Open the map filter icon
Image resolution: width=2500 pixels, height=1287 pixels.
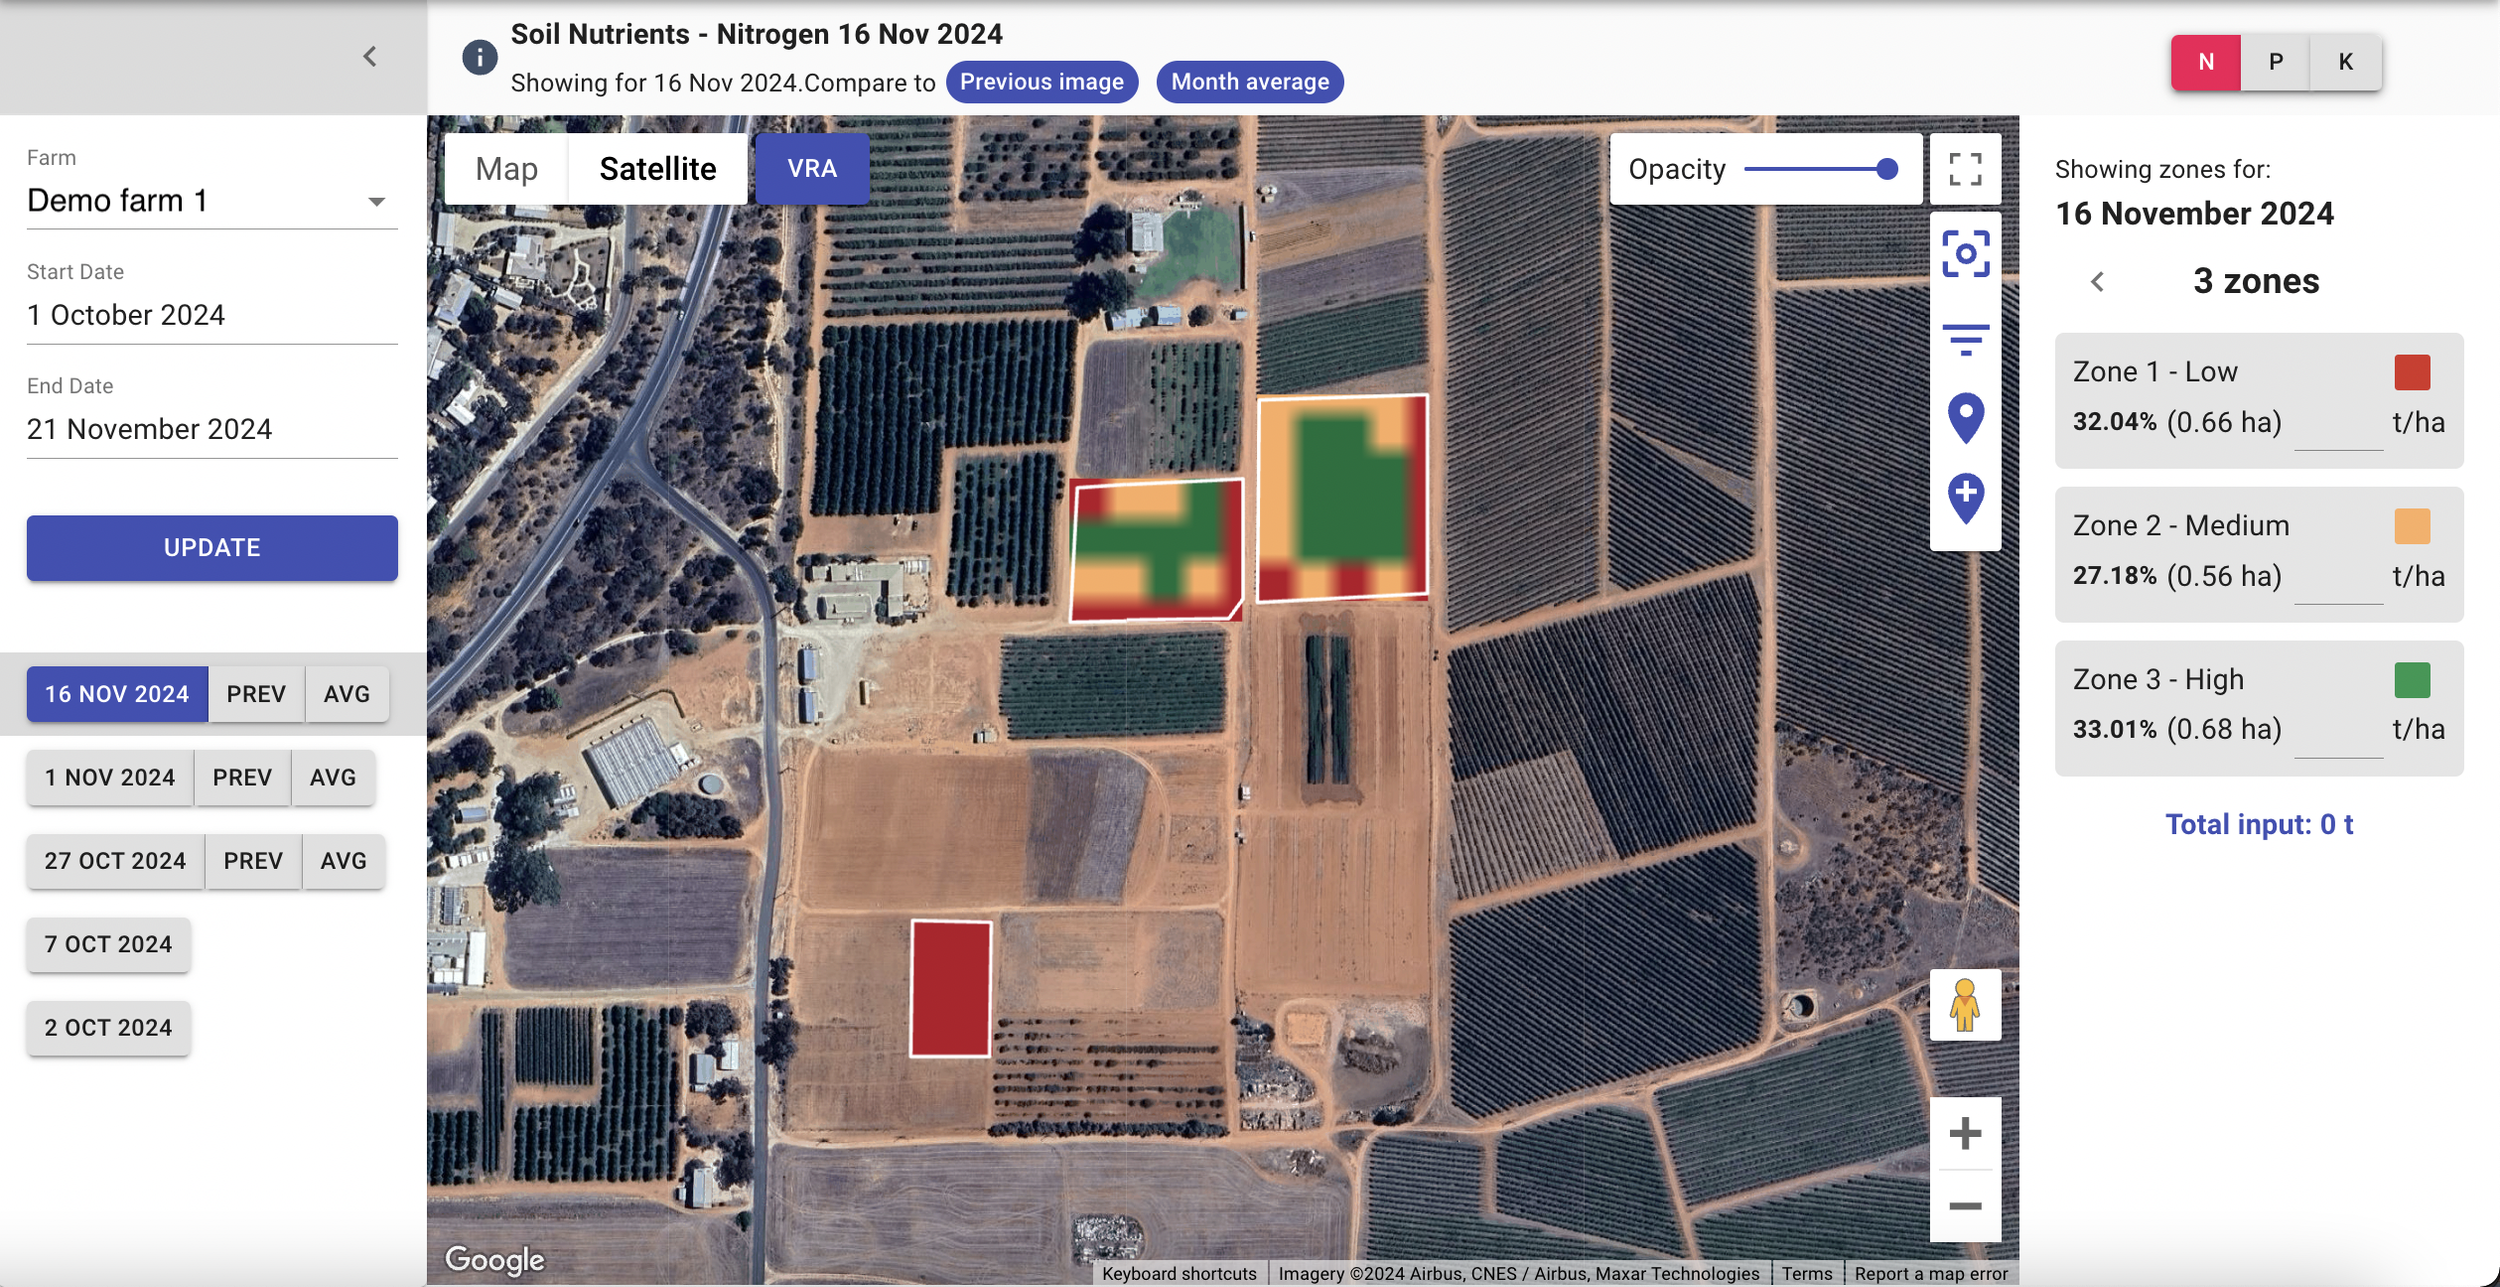1964,339
